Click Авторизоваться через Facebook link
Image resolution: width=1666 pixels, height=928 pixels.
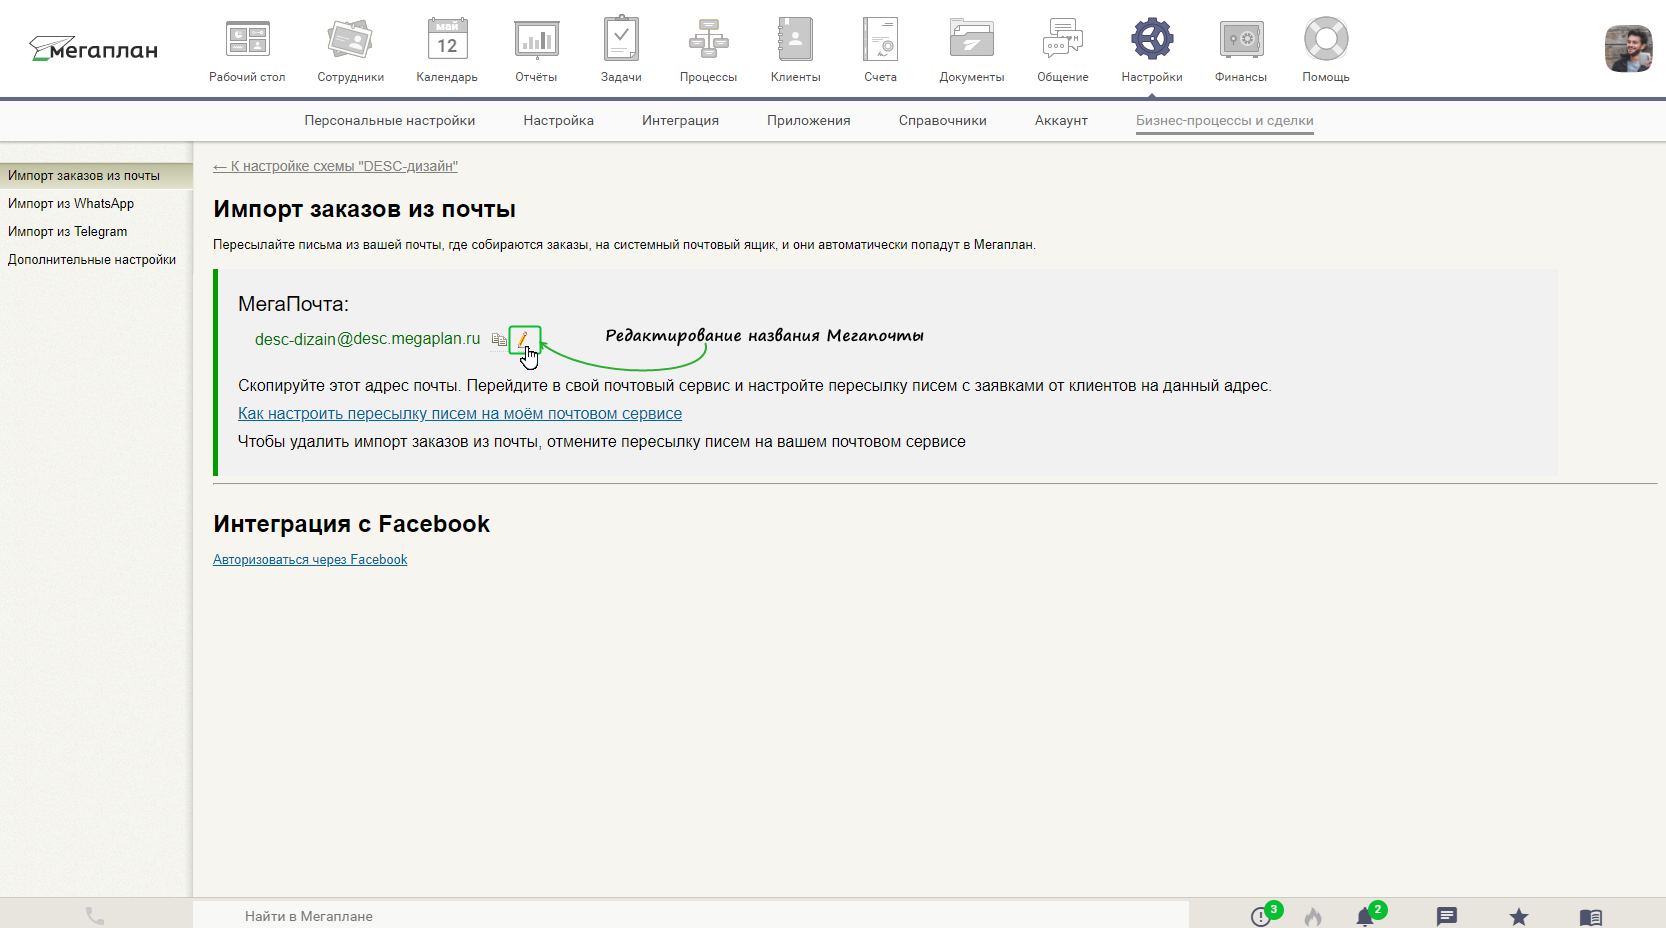click(310, 560)
